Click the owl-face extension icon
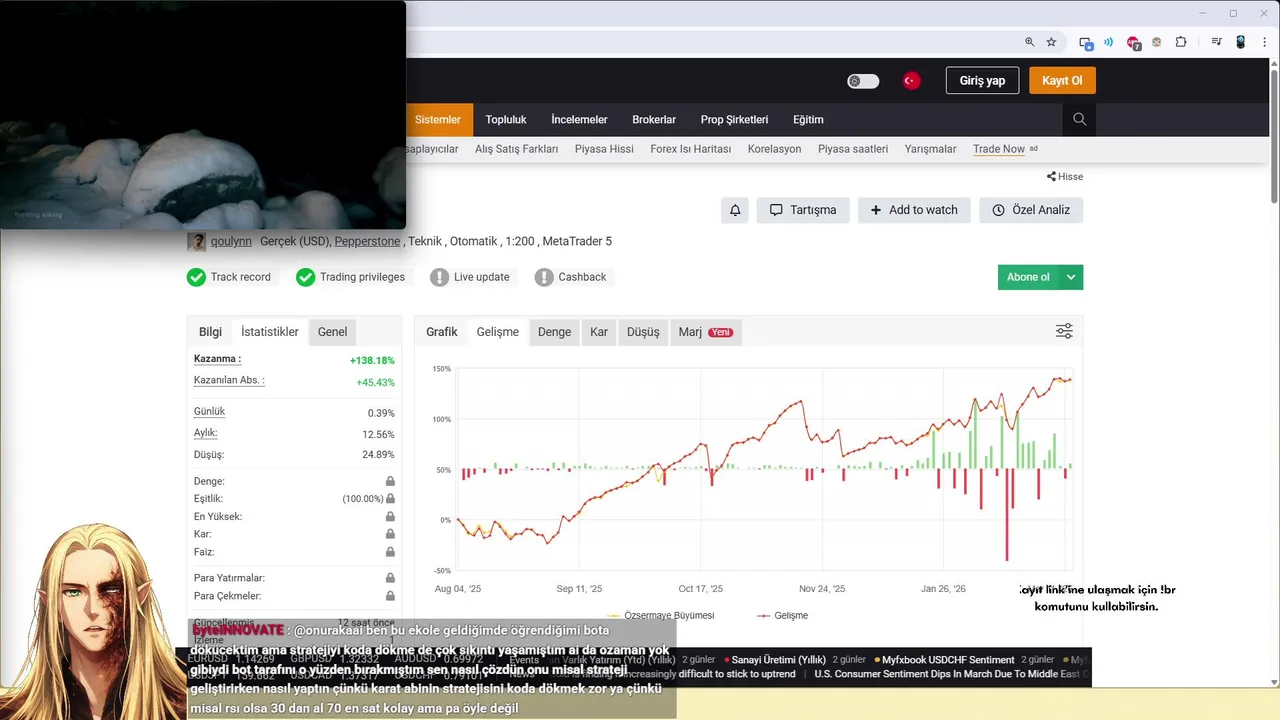The image size is (1280, 720). (x=1157, y=42)
